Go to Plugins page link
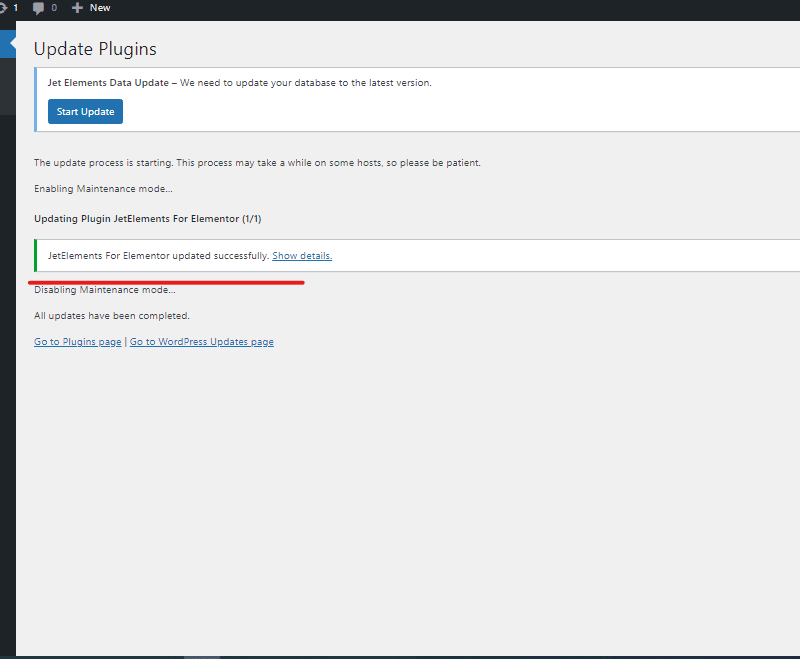 point(78,342)
